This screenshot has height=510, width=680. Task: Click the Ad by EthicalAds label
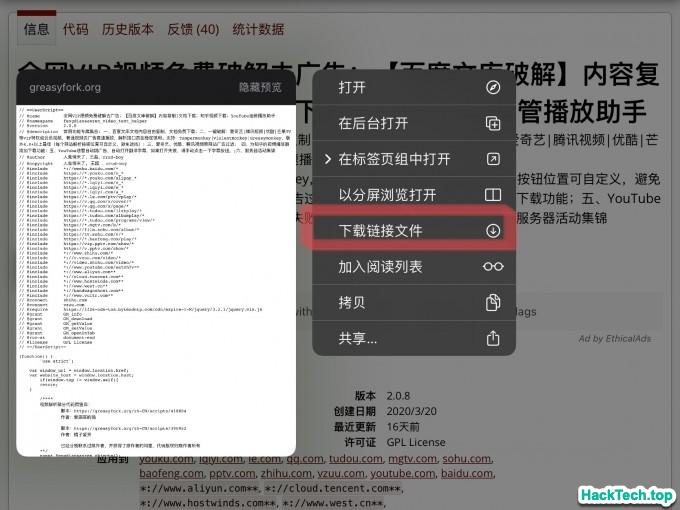tap(615, 339)
